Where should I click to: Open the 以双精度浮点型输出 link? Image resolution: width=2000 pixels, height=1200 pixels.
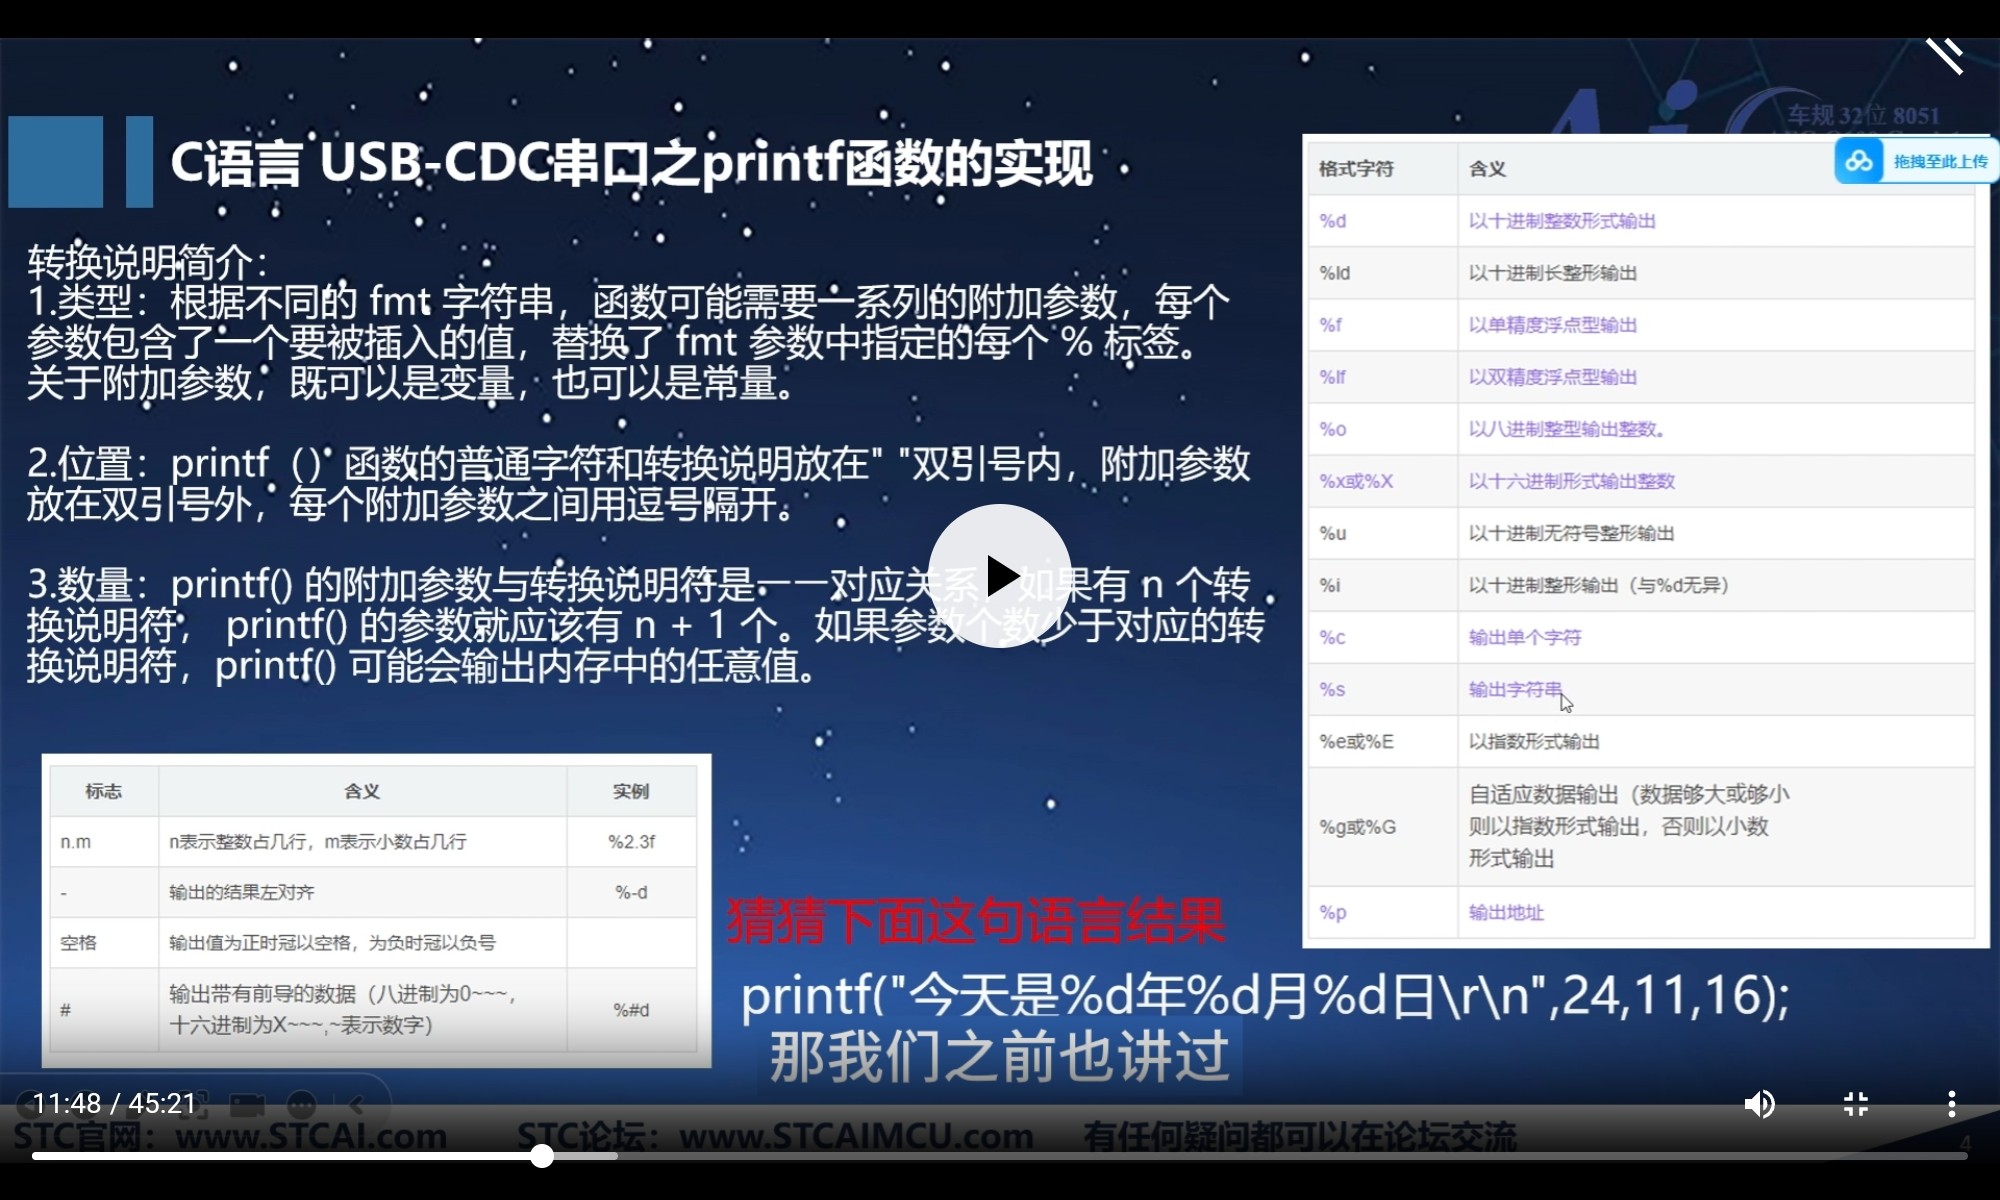point(1552,377)
